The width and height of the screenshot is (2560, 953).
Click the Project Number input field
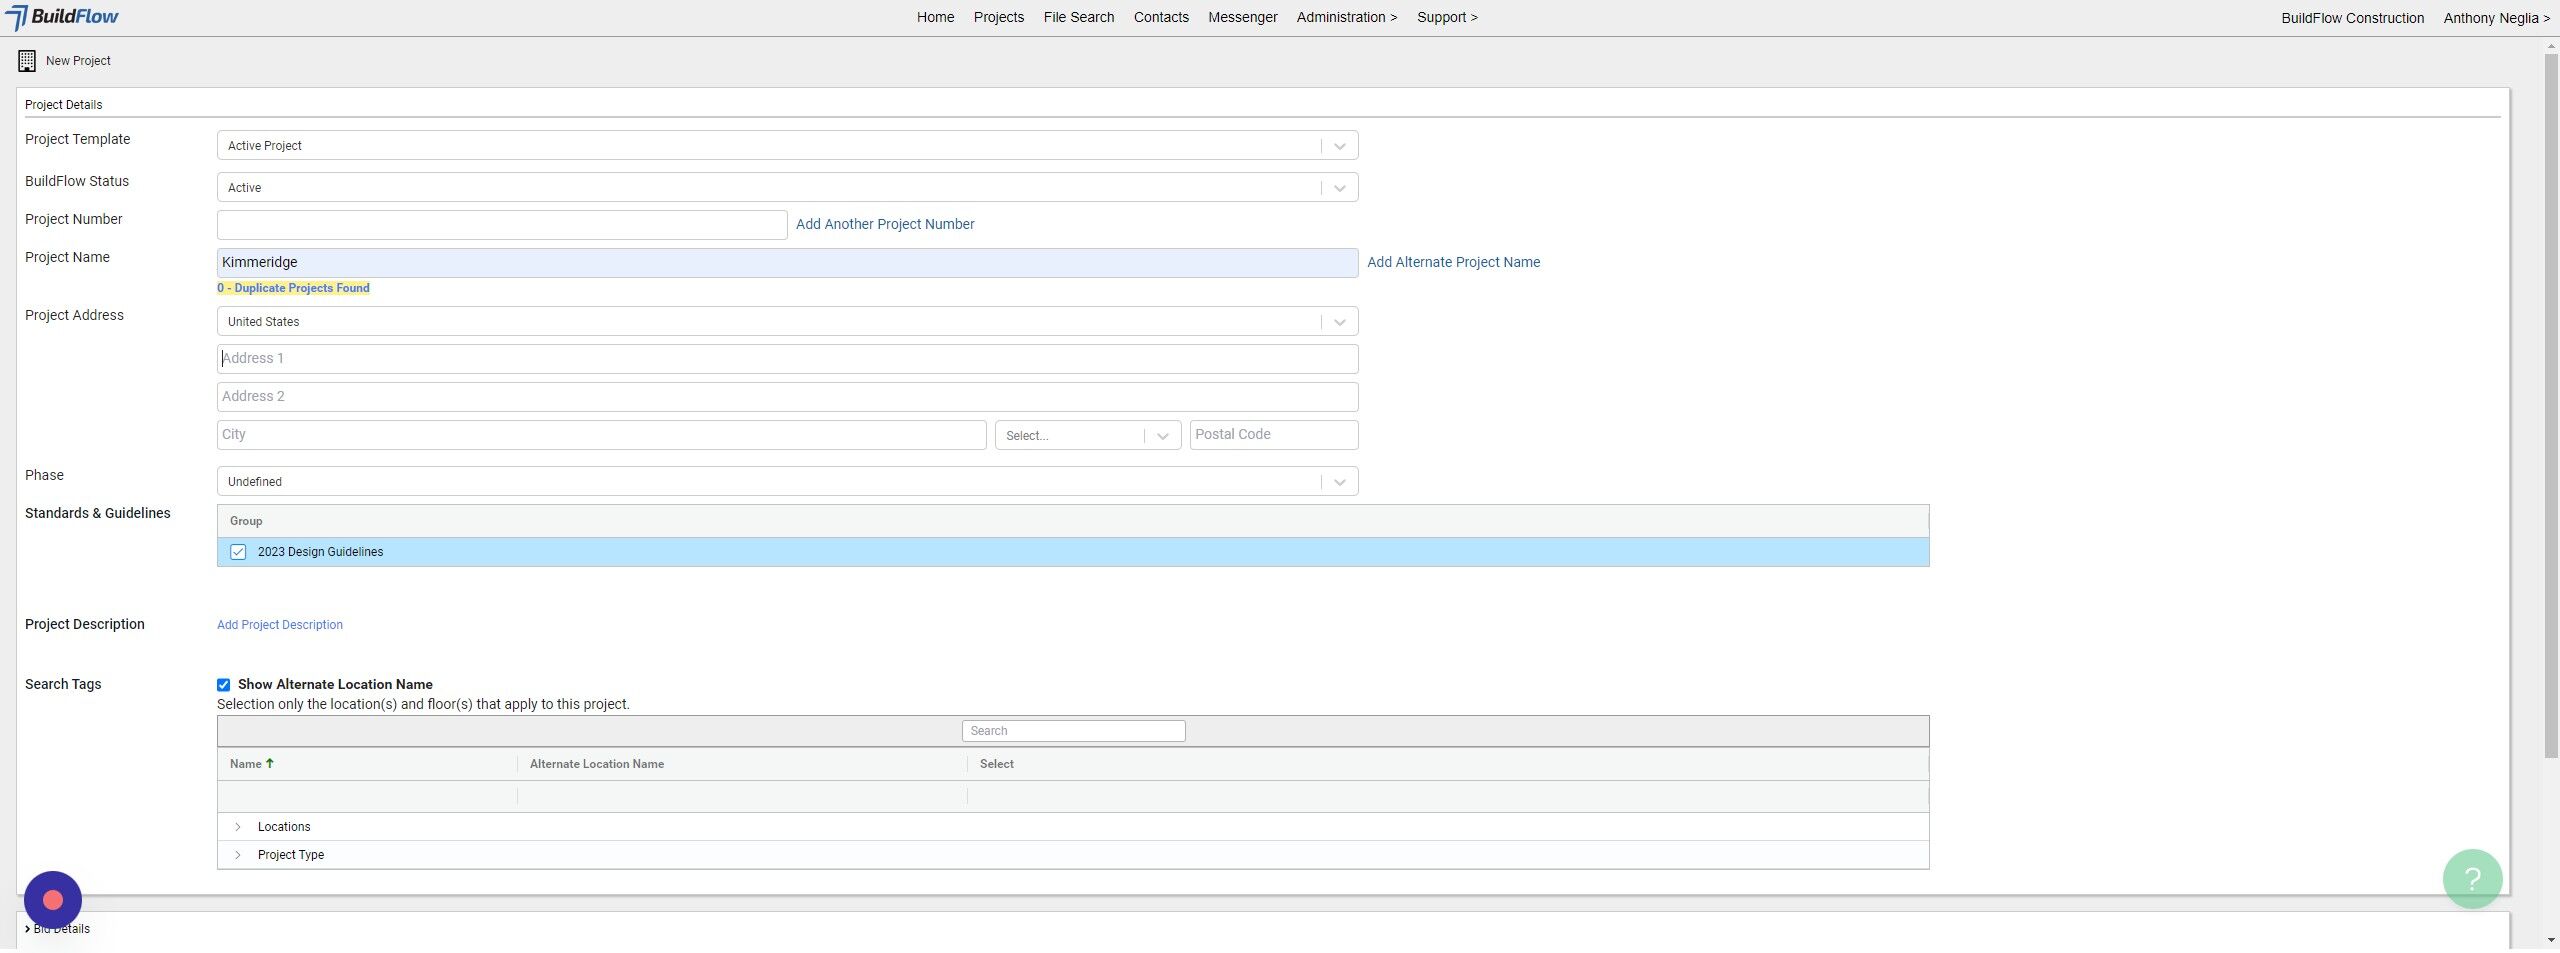click(x=502, y=225)
